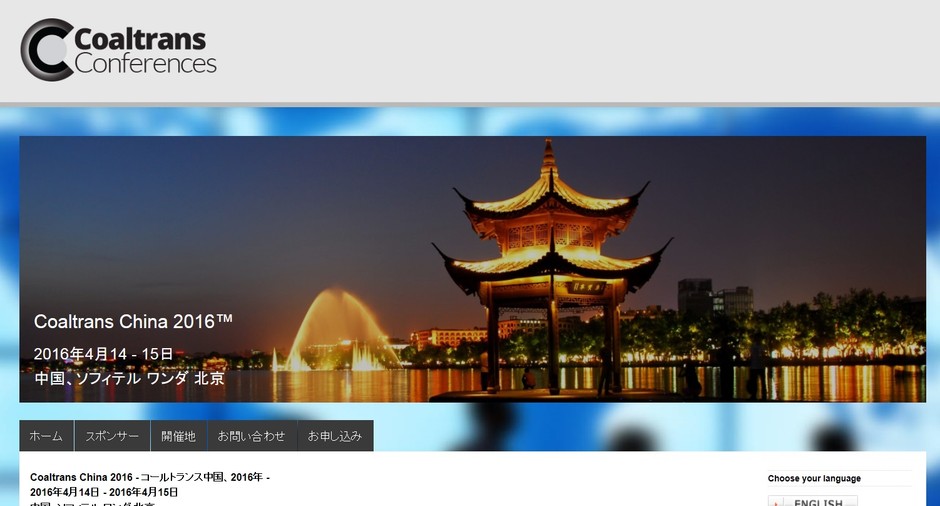Click banner location 中国、ソフィテル ワンダ 北京

(x=129, y=378)
